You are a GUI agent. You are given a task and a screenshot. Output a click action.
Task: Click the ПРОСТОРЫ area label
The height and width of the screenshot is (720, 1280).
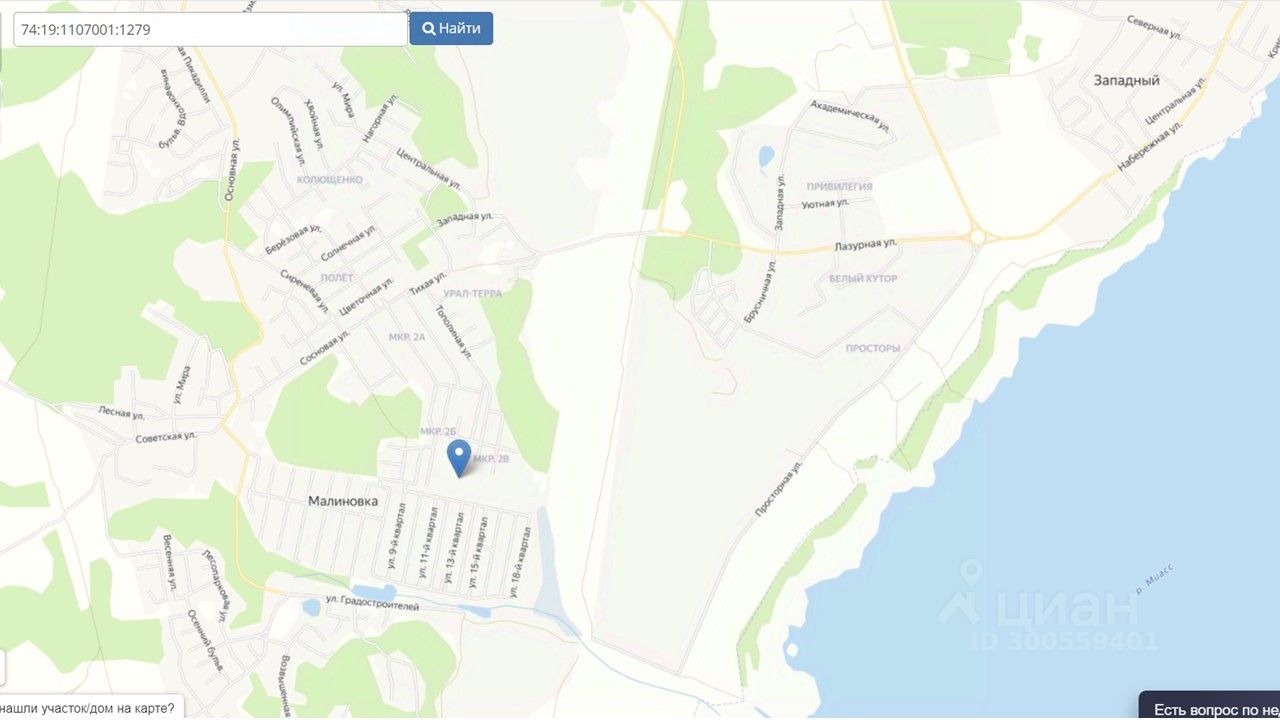873,349
